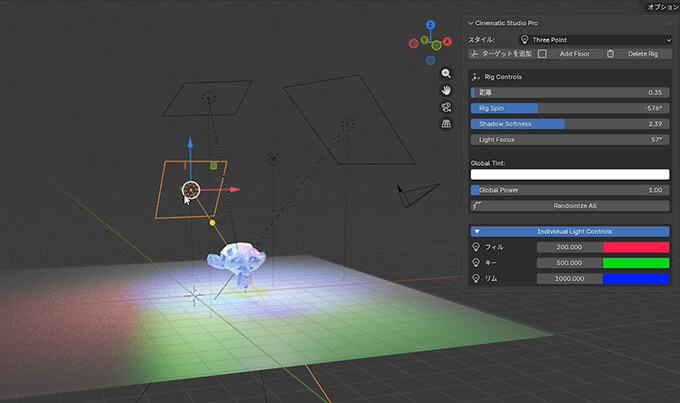The image size is (680, 403).
Task: Click the red X axis gizmo handle
Action: [448, 42]
